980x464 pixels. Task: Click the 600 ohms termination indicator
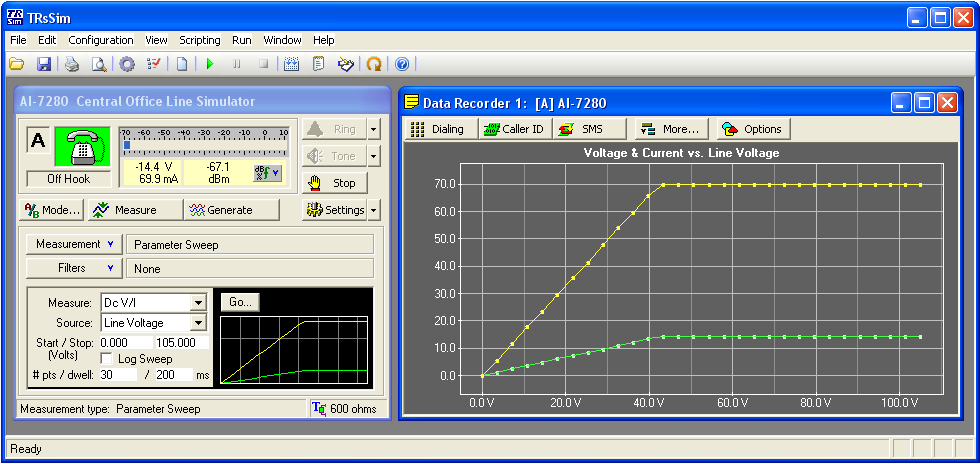pyautogui.click(x=346, y=409)
